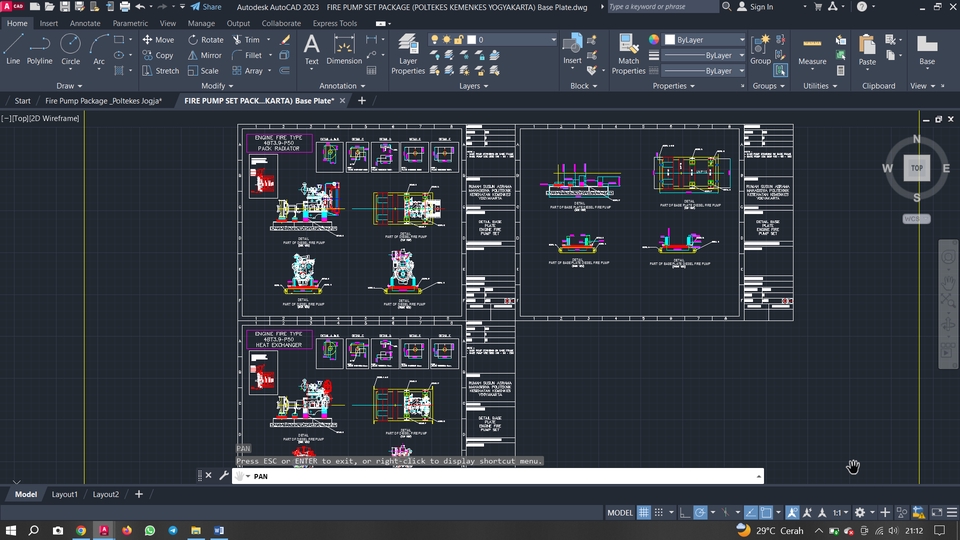The height and width of the screenshot is (540, 960).
Task: Click the Save icon in quick access toolbar
Action: coord(64,7)
